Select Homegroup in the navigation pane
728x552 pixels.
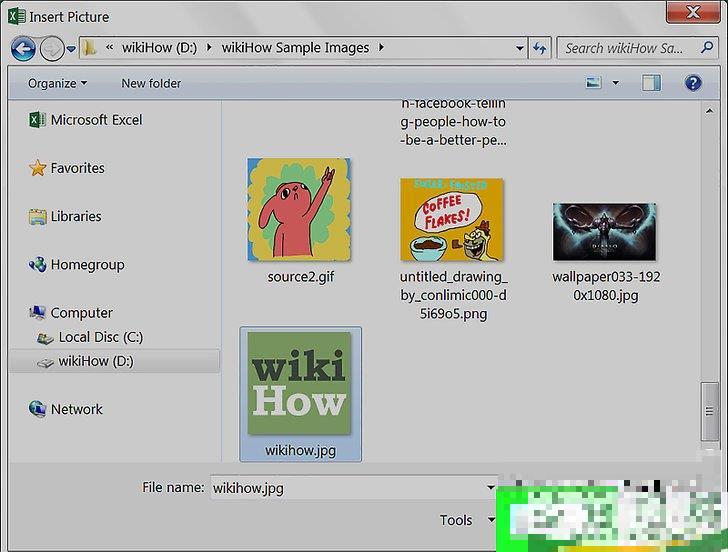[x=87, y=265]
